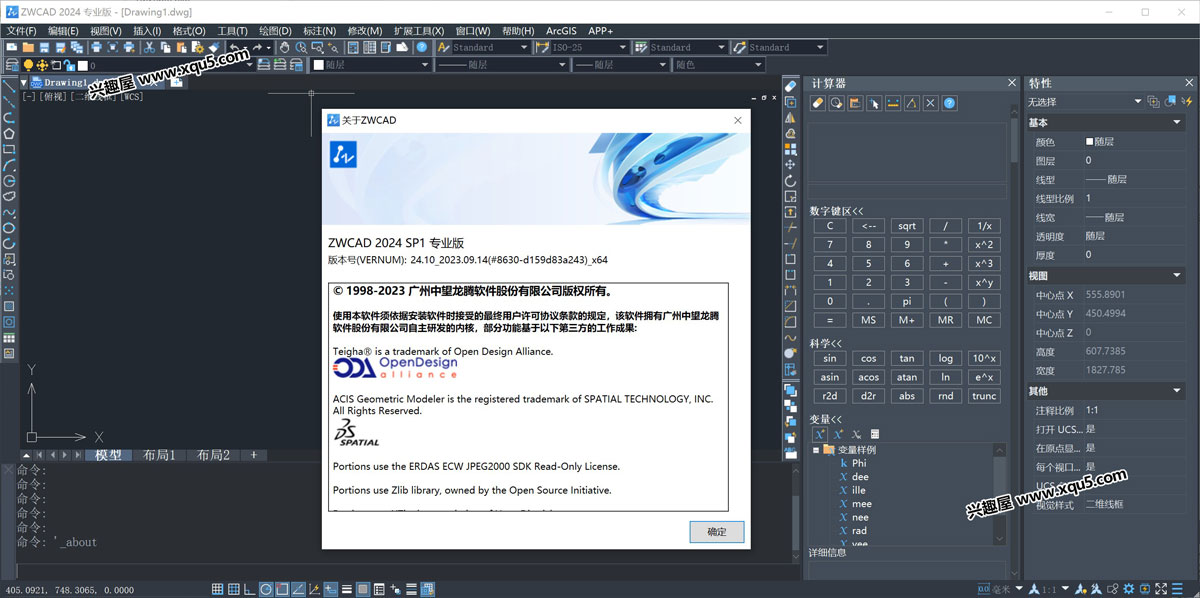Click the Quick Select lightning icon
The width and height of the screenshot is (1200, 598).
click(1188, 102)
